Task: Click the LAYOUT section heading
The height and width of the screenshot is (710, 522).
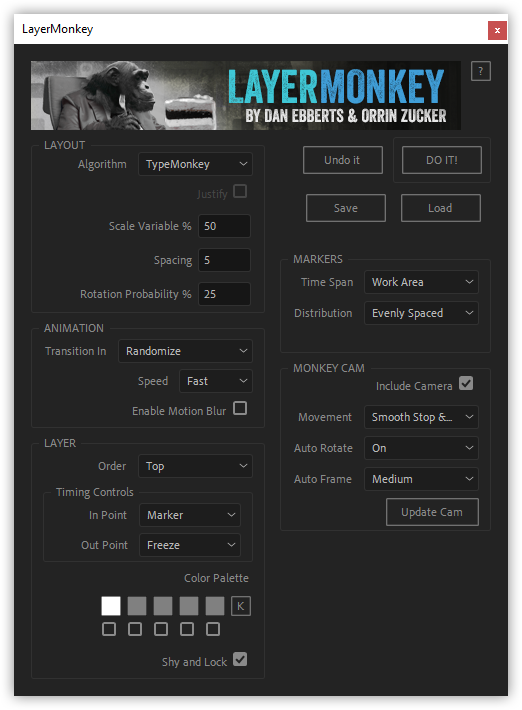Action: 64,145
